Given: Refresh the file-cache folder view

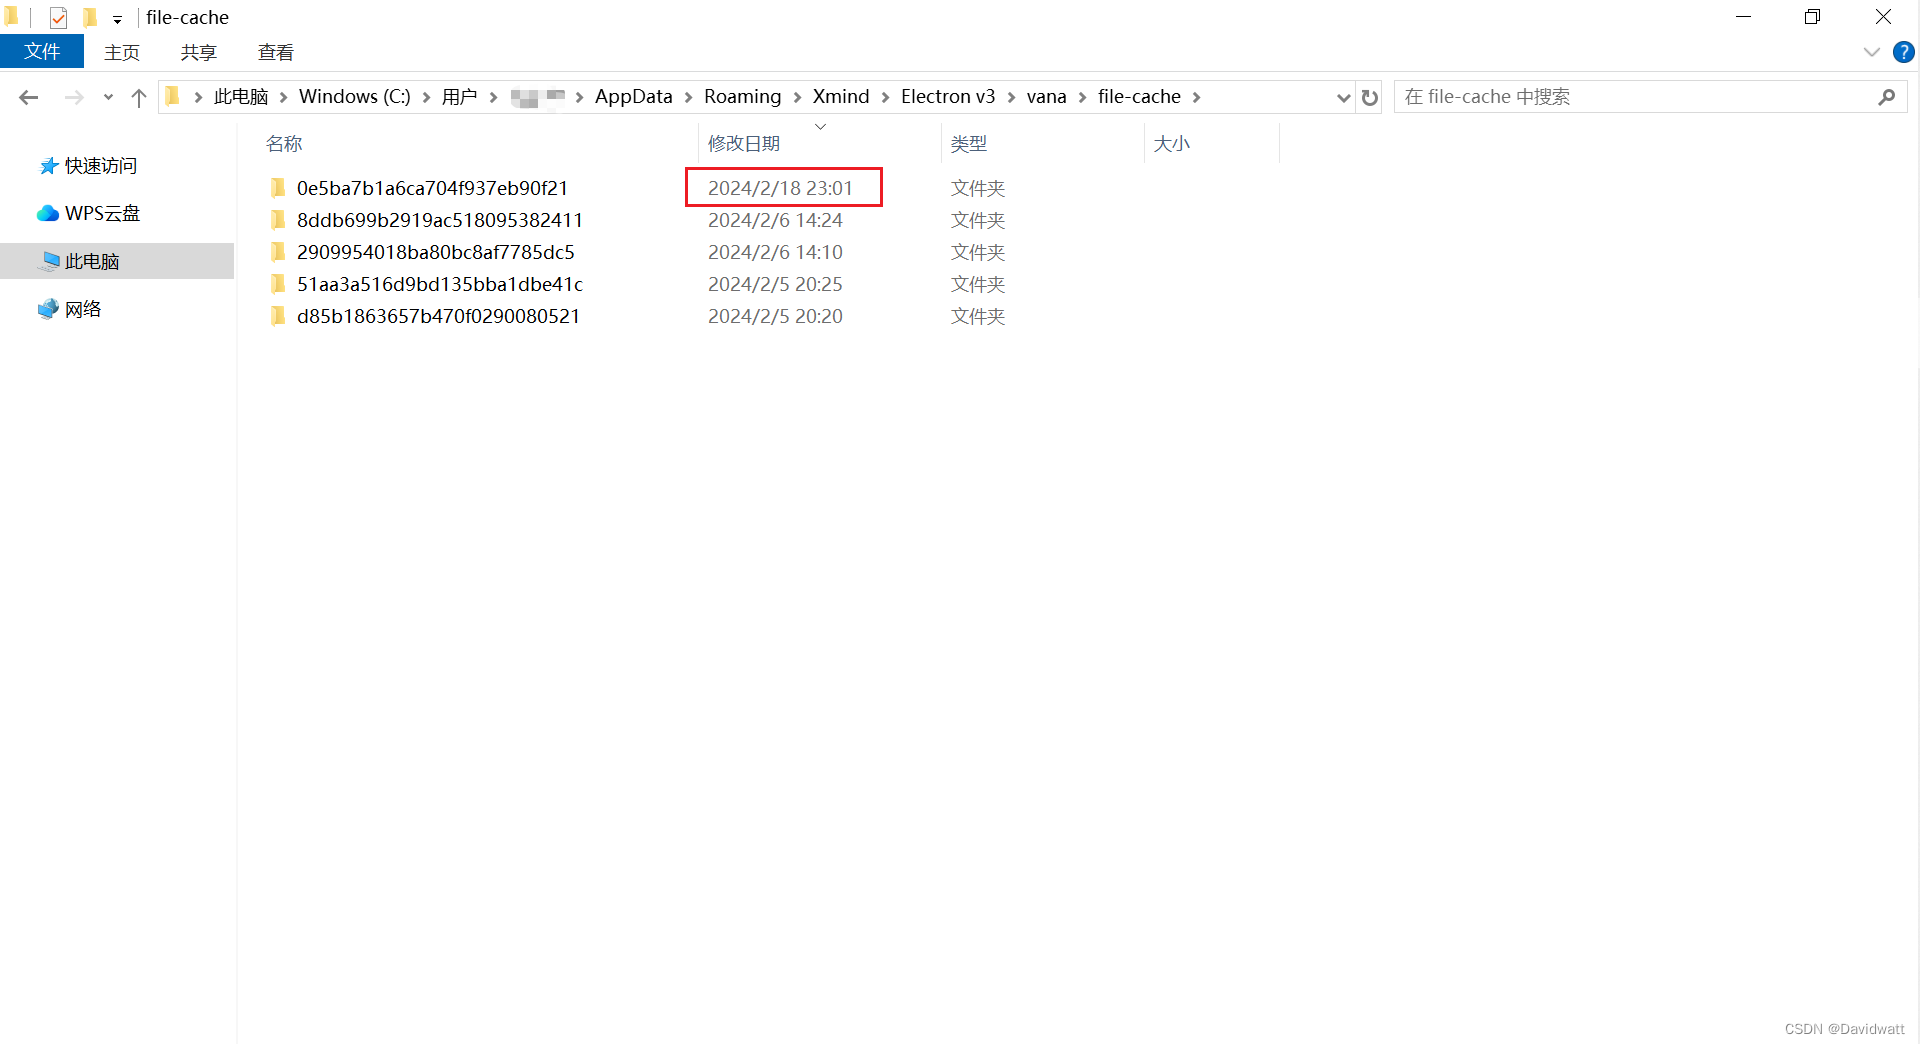Looking at the screenshot, I should pyautogui.click(x=1370, y=97).
